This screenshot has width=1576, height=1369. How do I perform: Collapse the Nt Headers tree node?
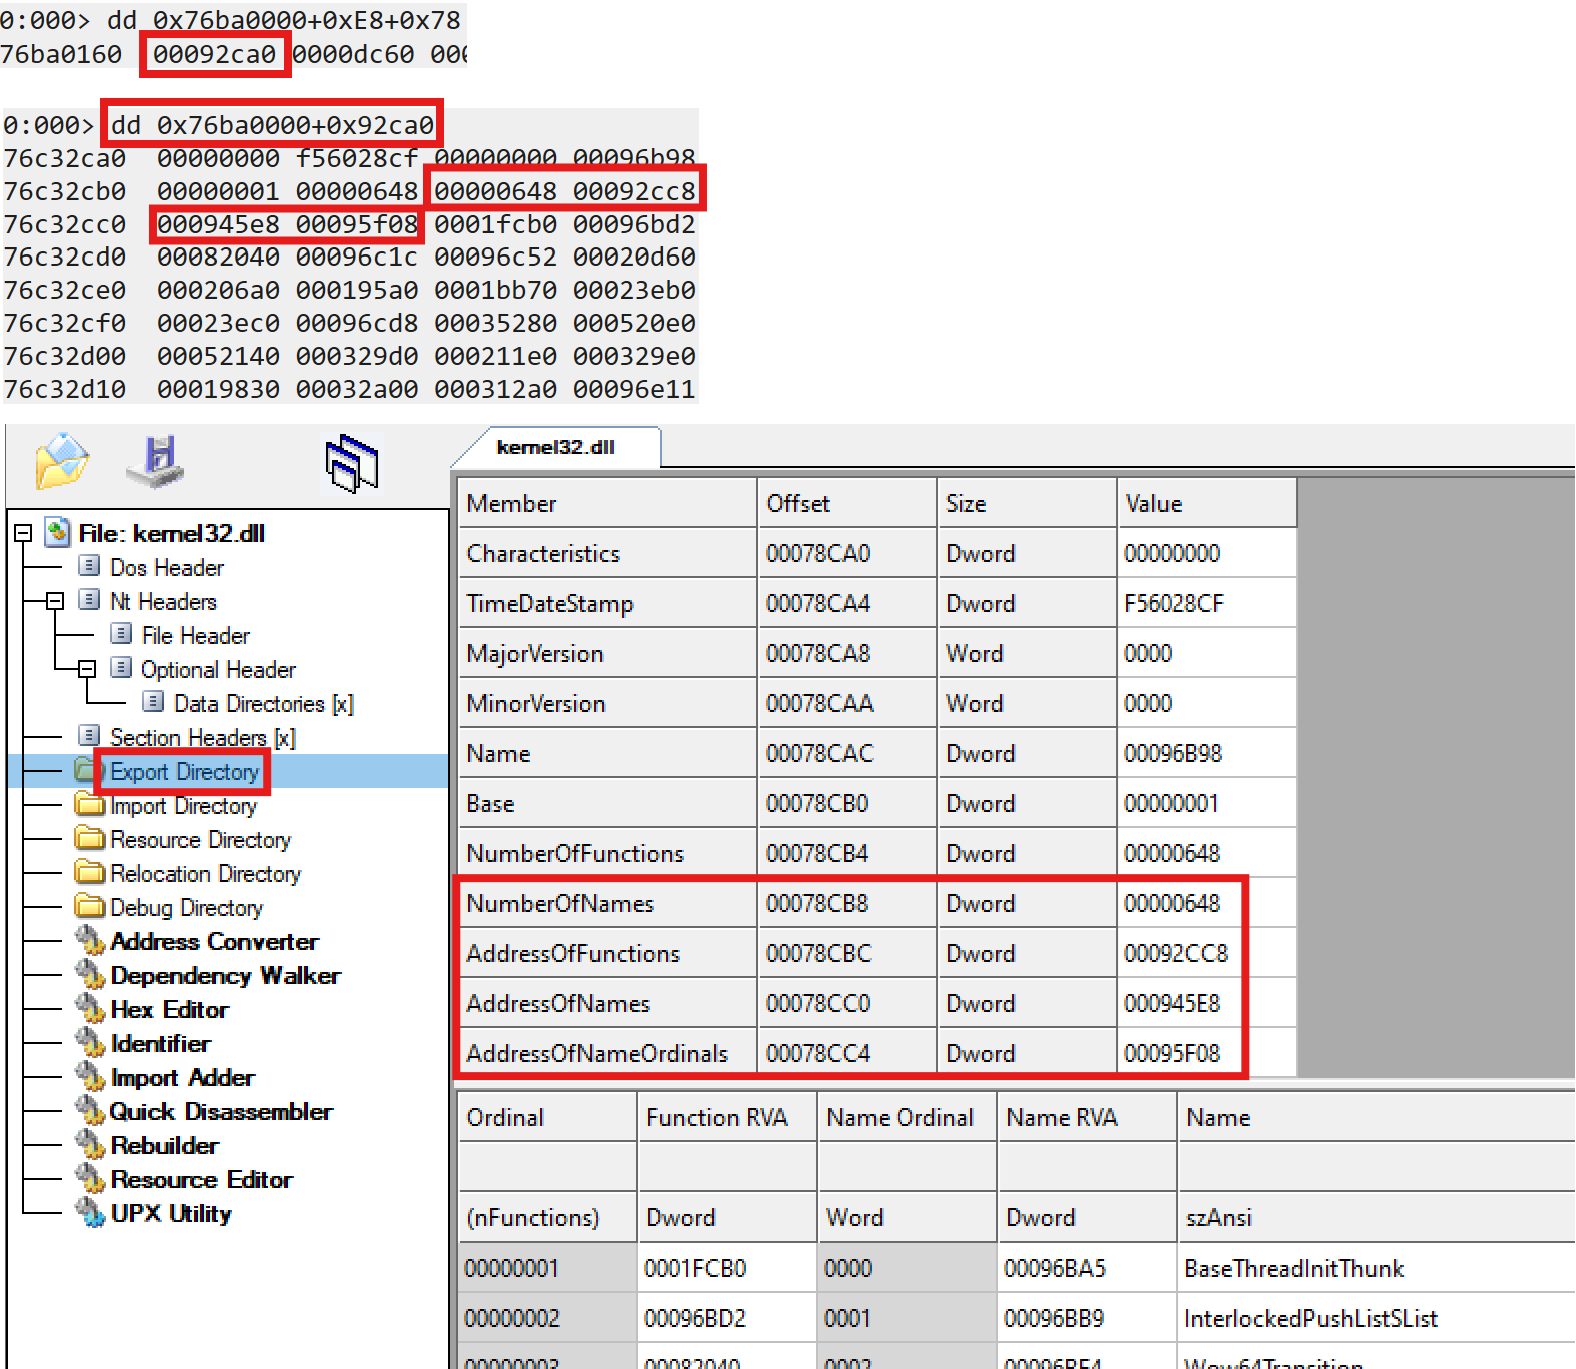coord(55,601)
